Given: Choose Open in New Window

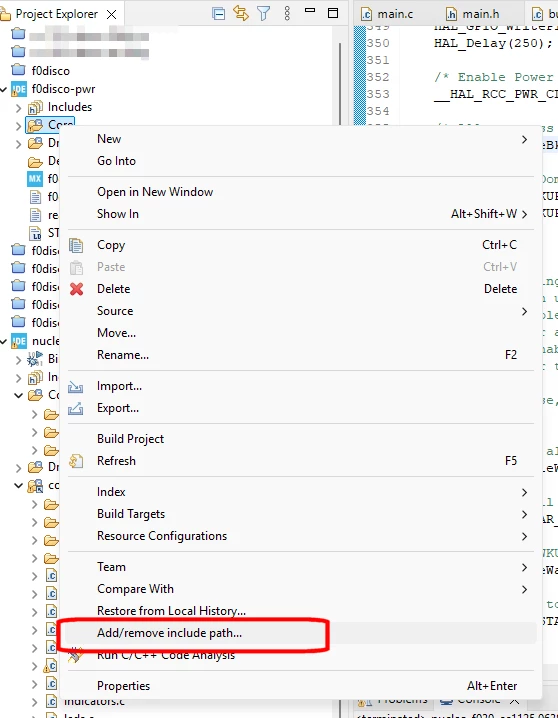Looking at the screenshot, I should click(x=301, y=192).
